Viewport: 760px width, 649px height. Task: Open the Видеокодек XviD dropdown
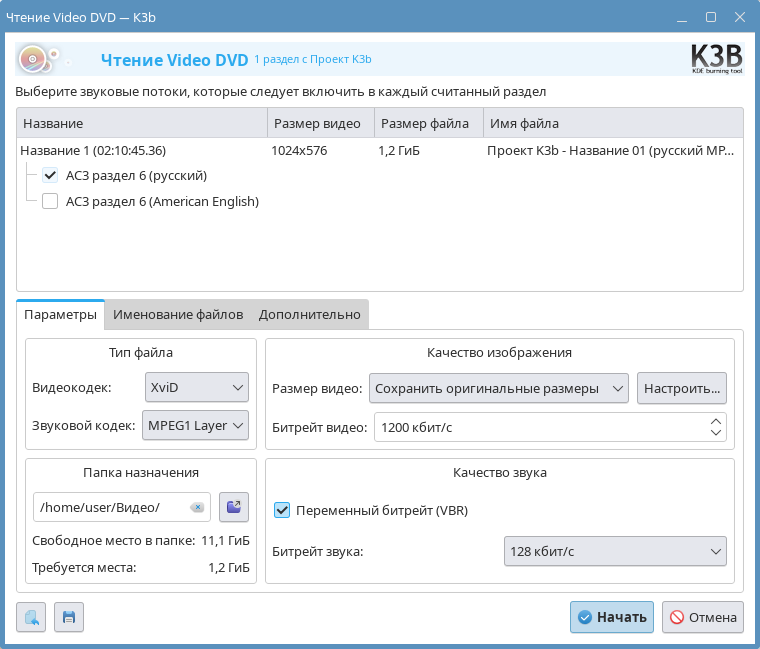tap(196, 387)
